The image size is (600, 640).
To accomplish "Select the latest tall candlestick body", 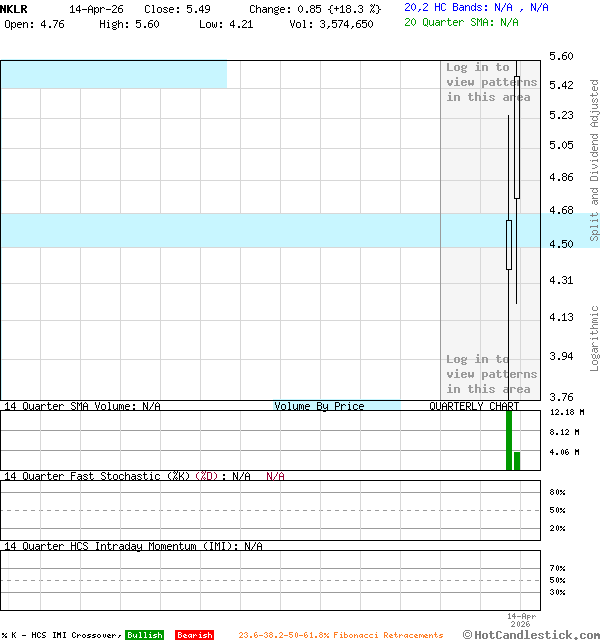I will [517, 136].
